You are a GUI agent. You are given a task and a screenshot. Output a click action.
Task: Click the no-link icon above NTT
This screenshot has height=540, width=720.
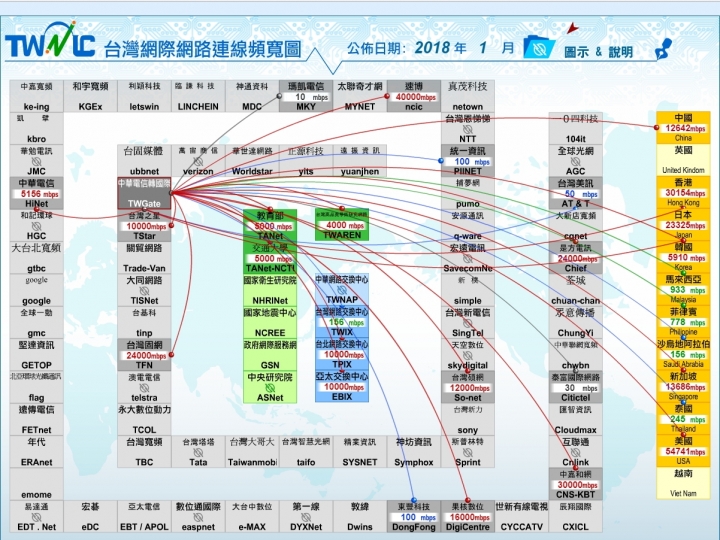point(467,129)
